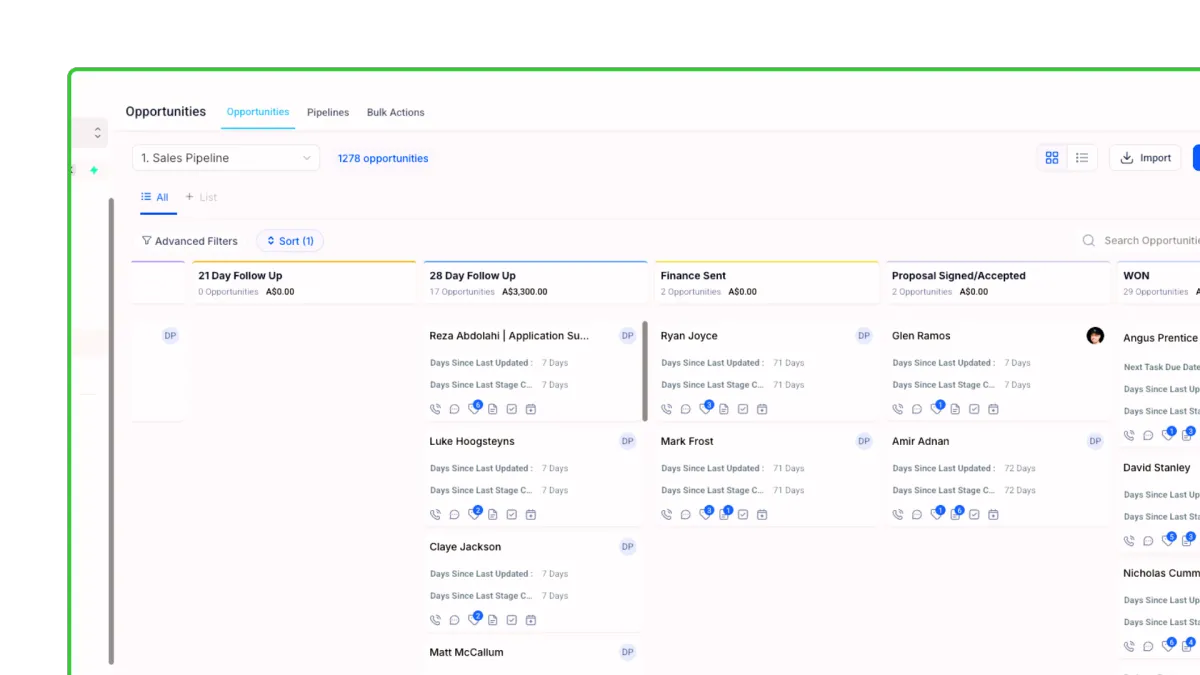Click tags icon on Reza Abdolahi card

click(x=474, y=408)
